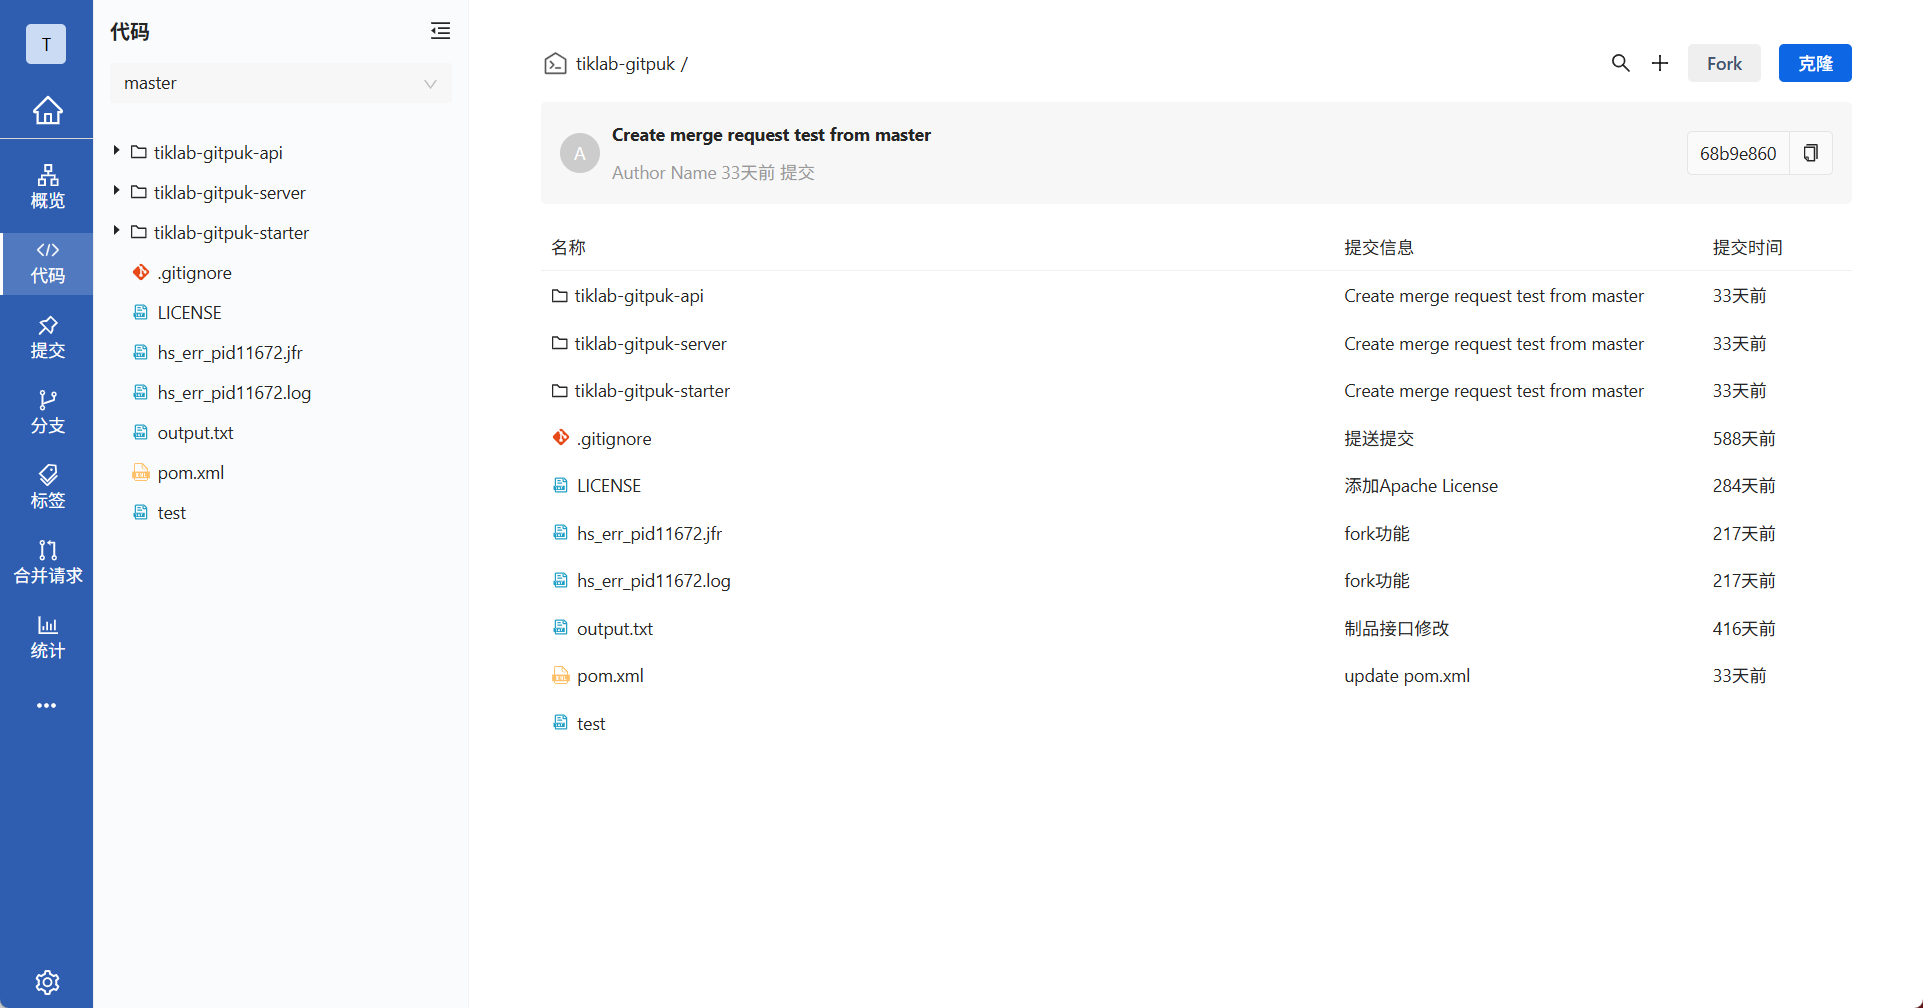The width and height of the screenshot is (1923, 1008).
Task: Click the '284天前' commit time
Action: [x=1744, y=486]
